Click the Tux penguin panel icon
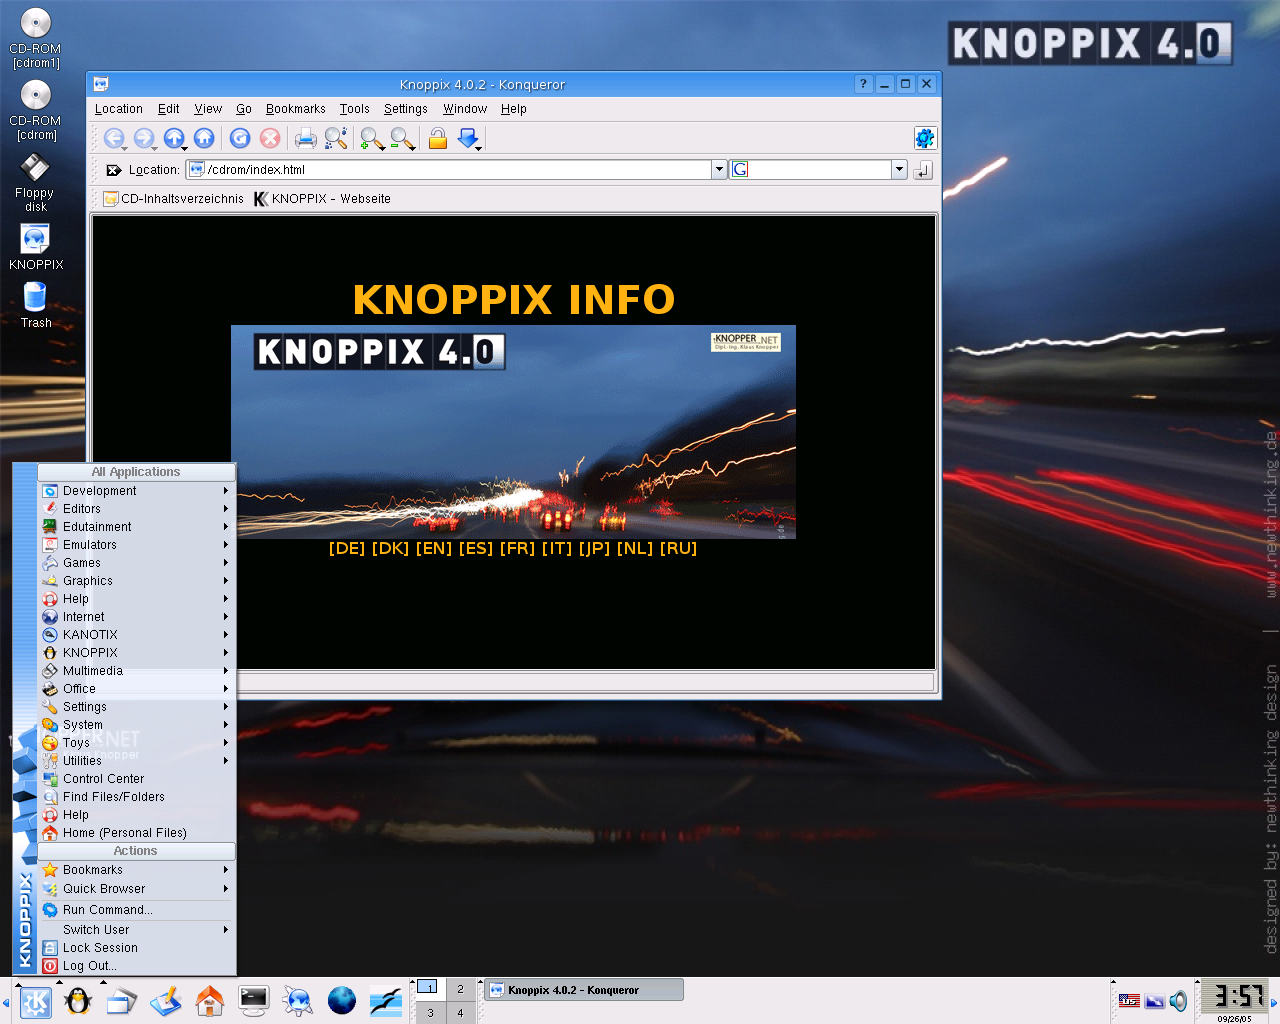Viewport: 1280px width, 1024px height. click(78, 1001)
